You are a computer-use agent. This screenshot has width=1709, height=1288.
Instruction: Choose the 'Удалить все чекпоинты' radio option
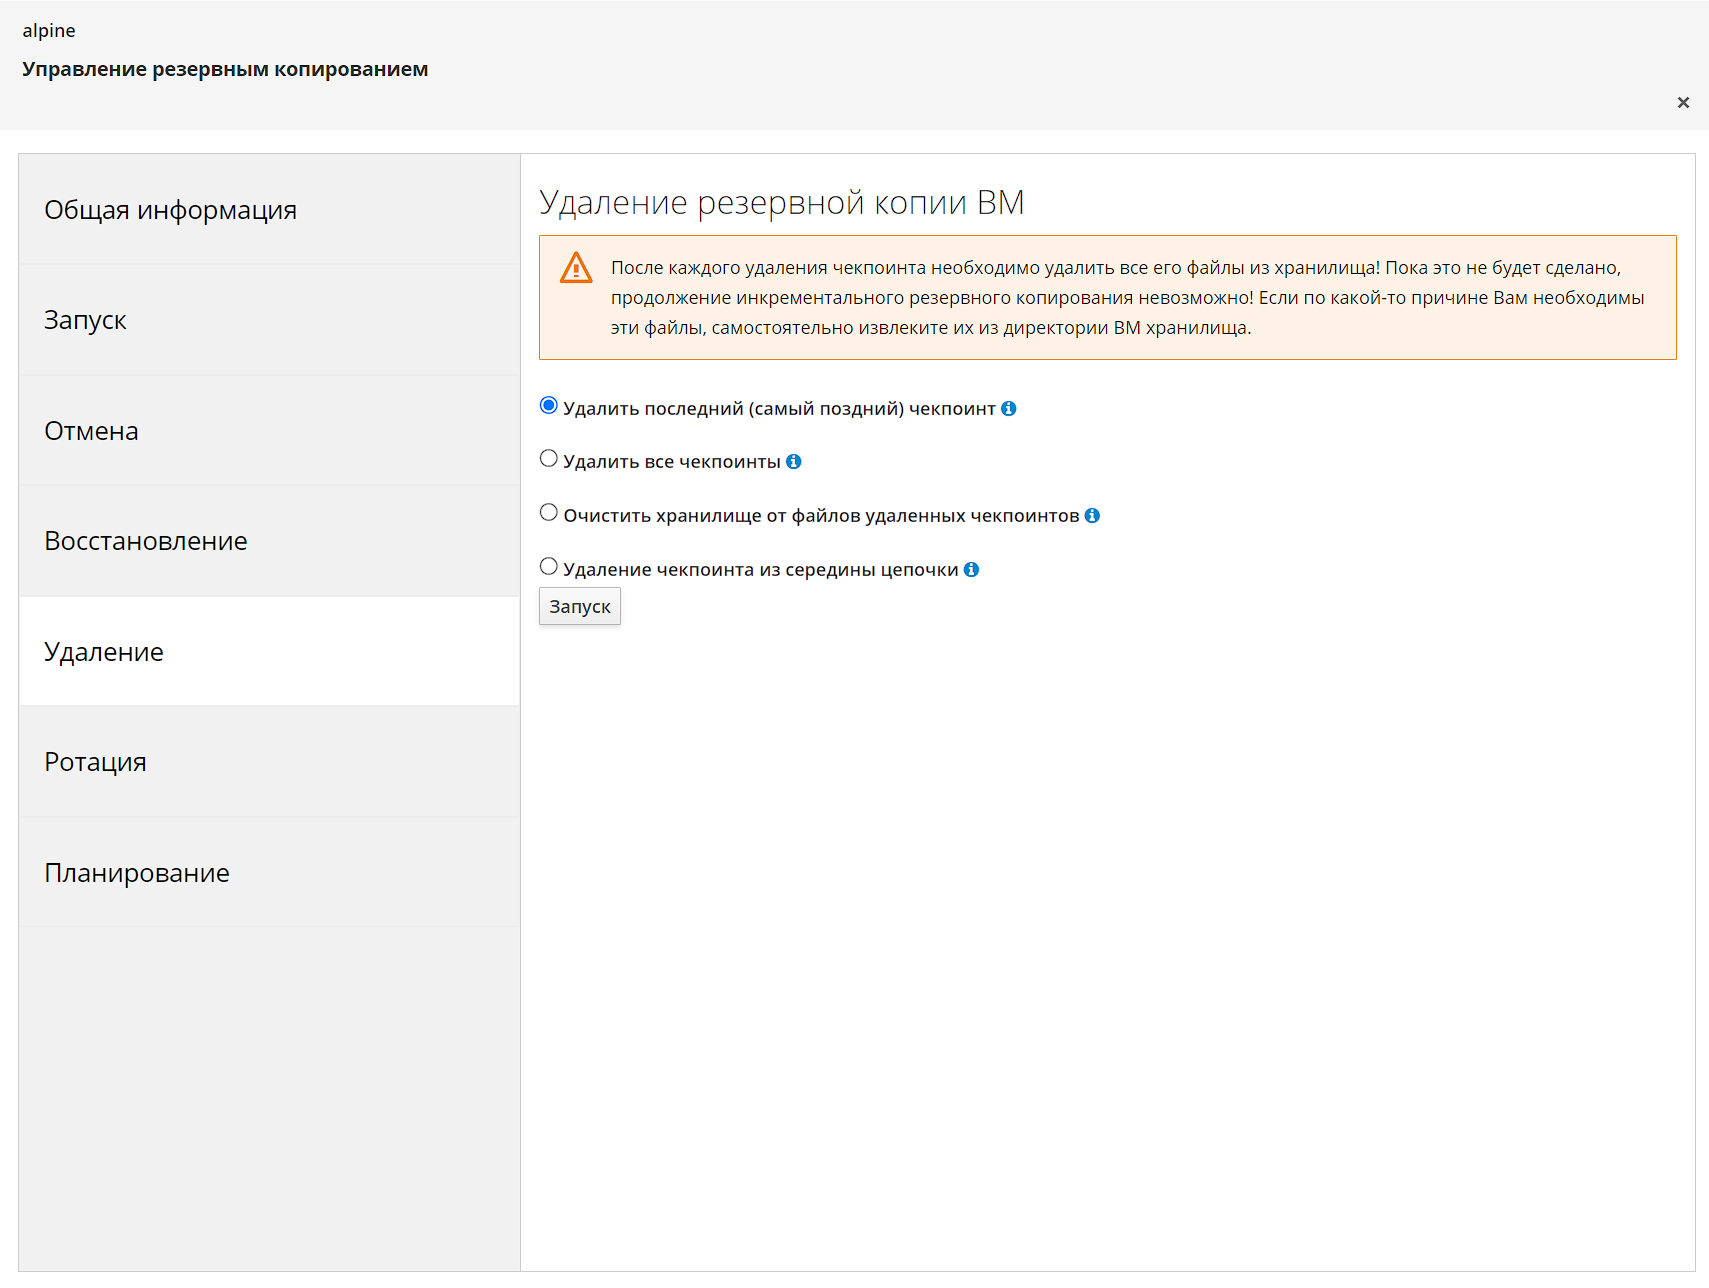(549, 458)
